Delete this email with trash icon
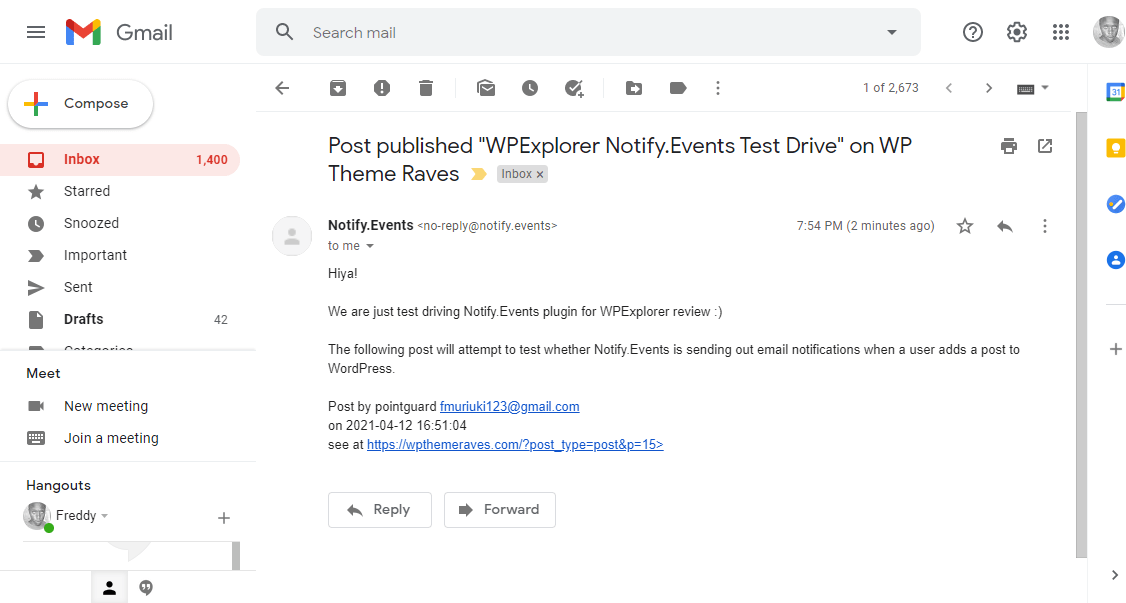Viewport: 1126px width, 603px height. point(426,88)
